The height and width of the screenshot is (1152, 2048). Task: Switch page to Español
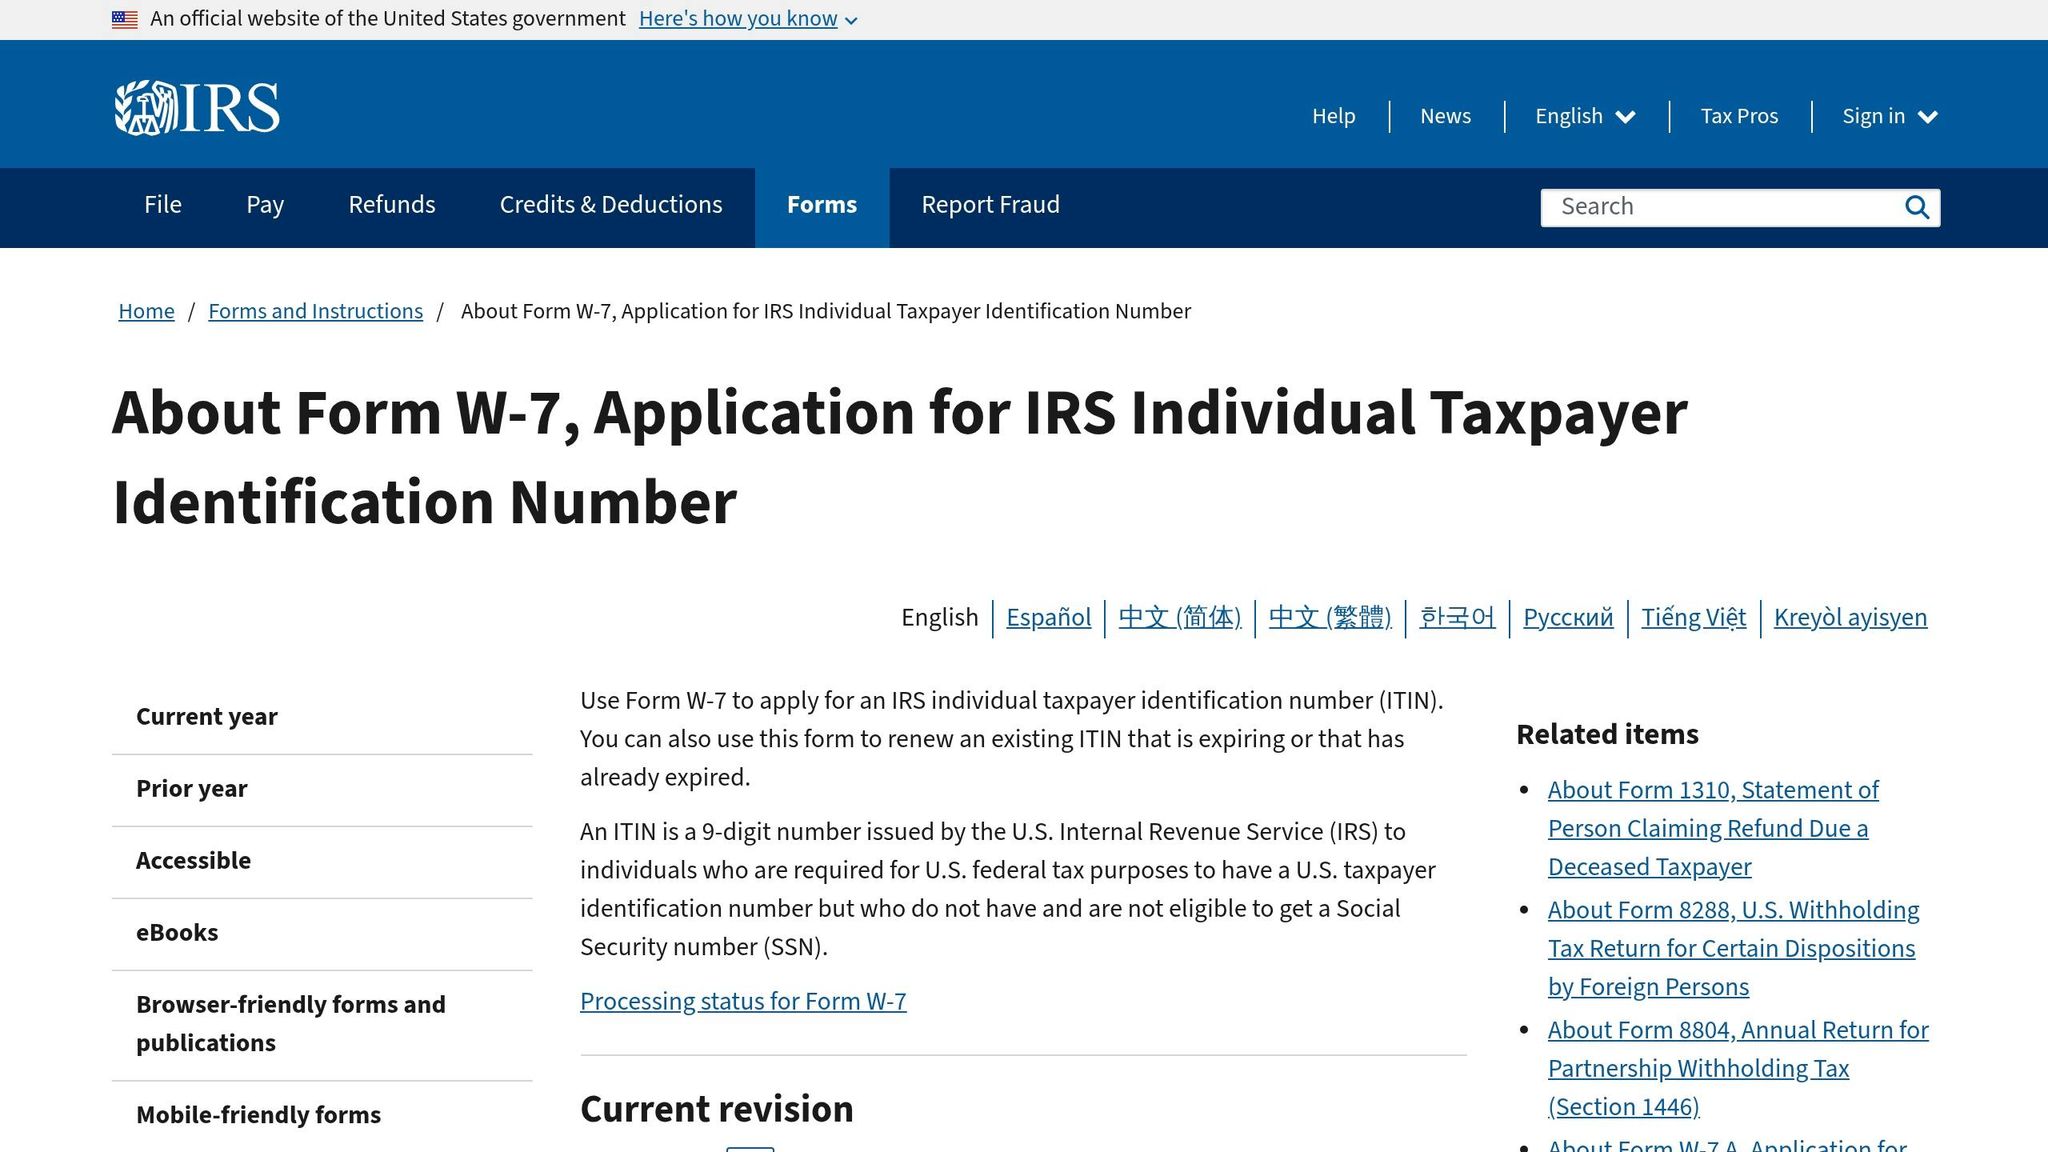1048,617
